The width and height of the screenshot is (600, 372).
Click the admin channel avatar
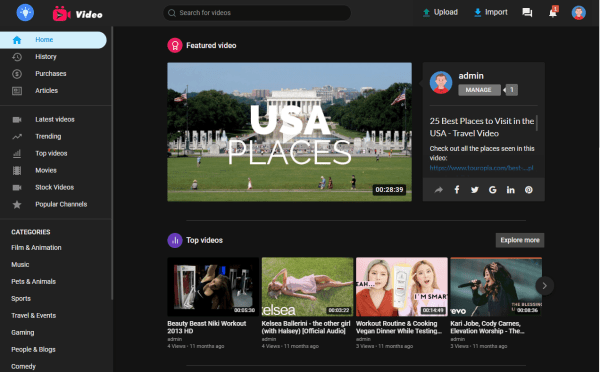441,82
